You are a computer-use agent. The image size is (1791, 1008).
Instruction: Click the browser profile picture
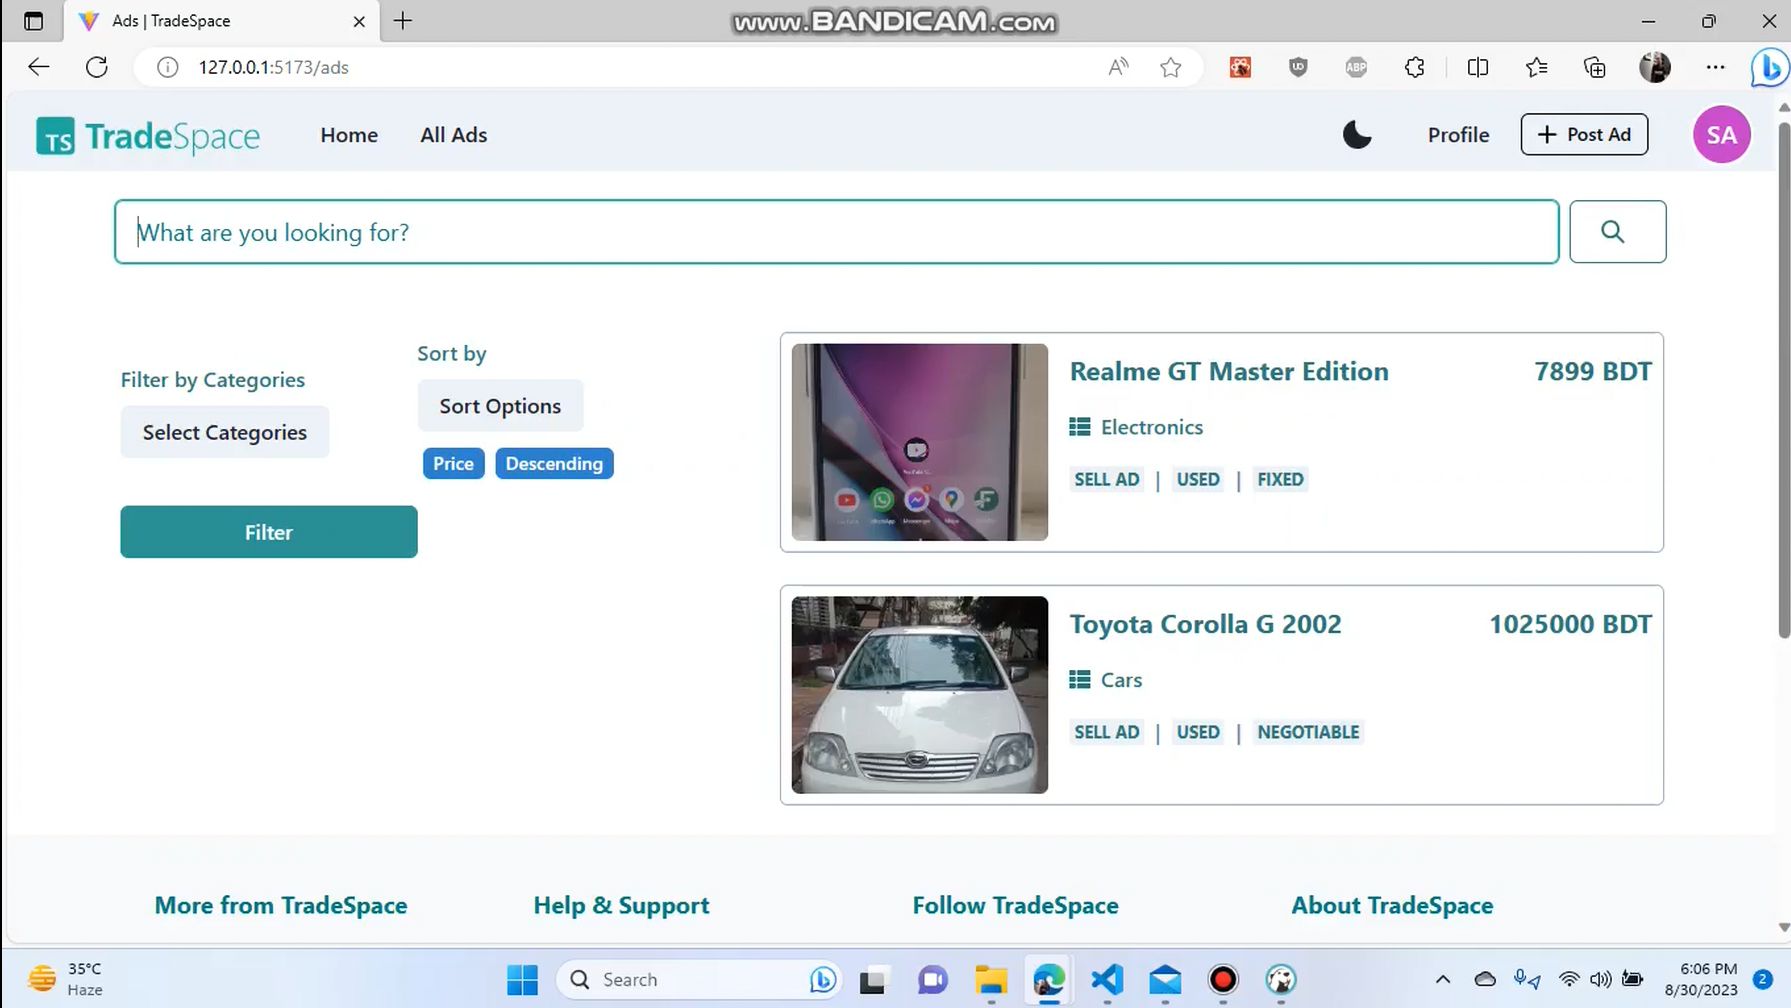tap(1655, 67)
